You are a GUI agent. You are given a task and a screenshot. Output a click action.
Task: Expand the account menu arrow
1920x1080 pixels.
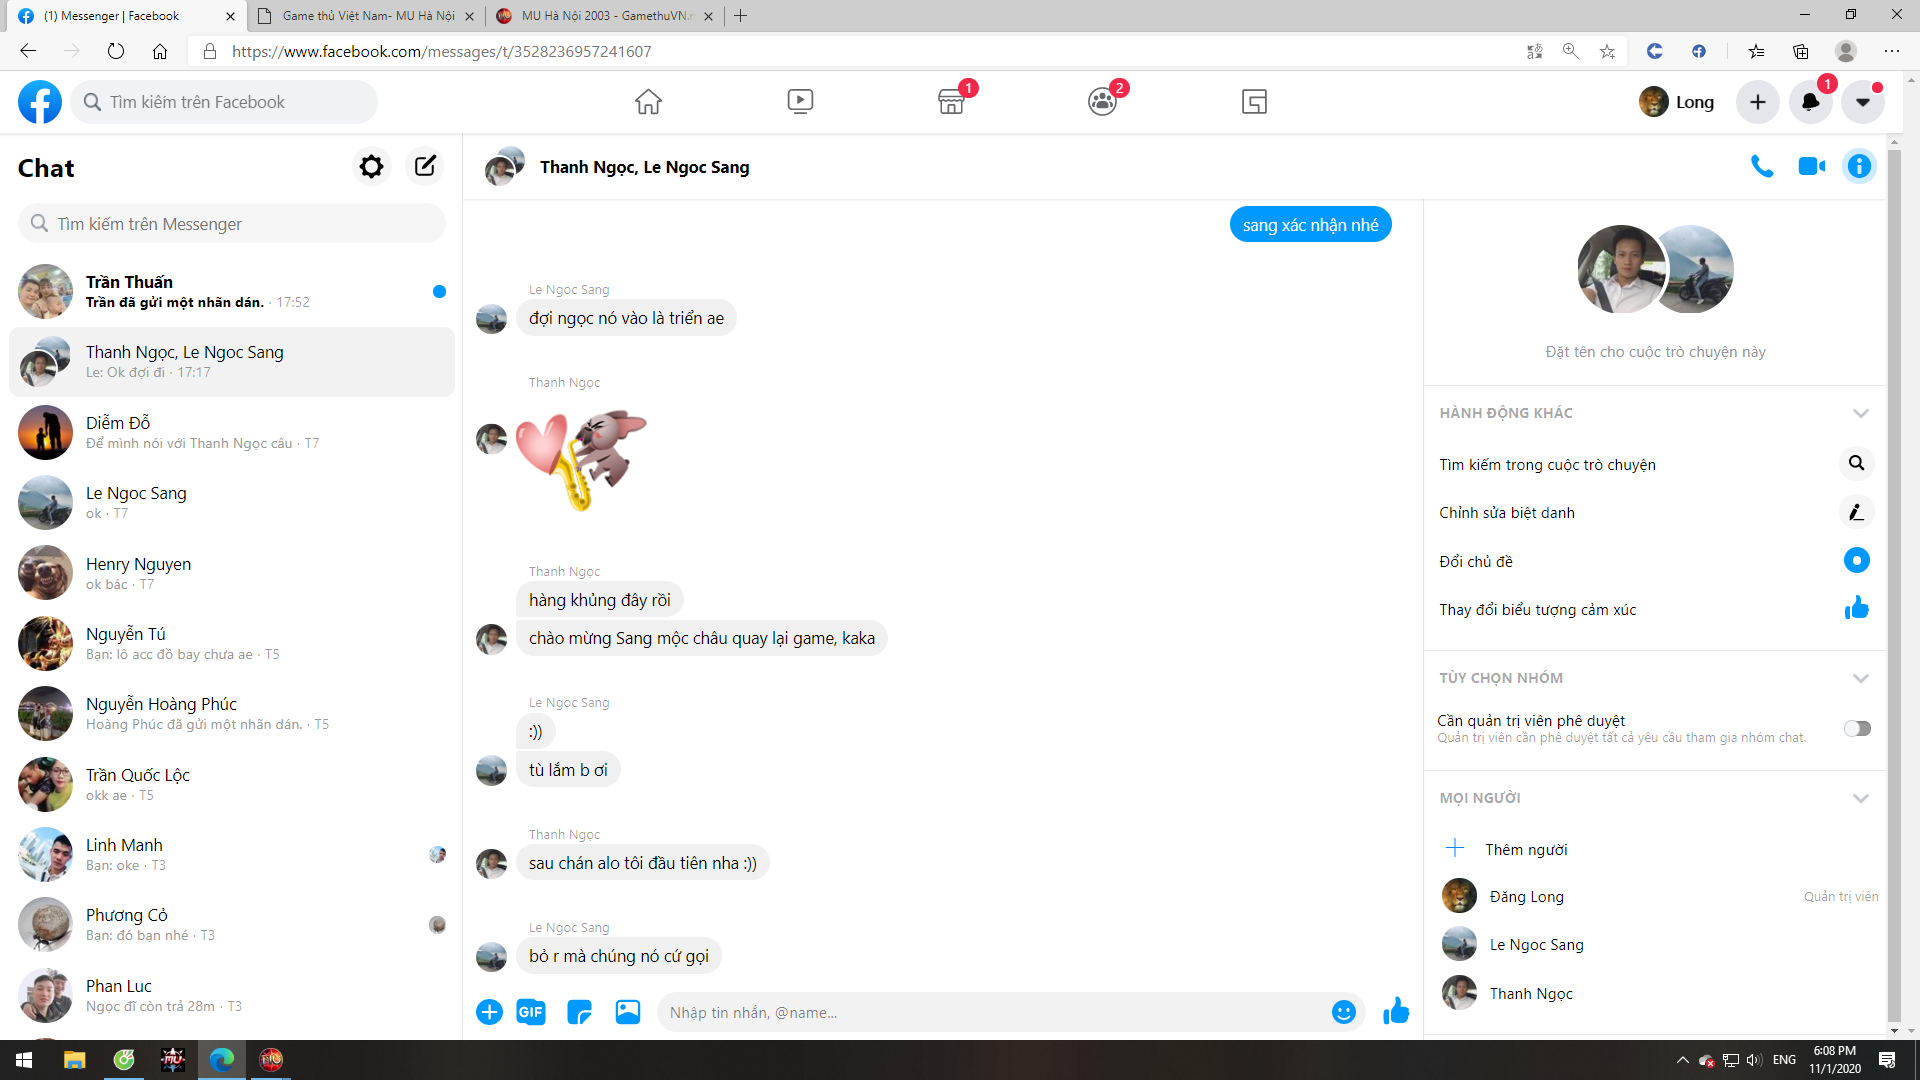click(x=1862, y=101)
